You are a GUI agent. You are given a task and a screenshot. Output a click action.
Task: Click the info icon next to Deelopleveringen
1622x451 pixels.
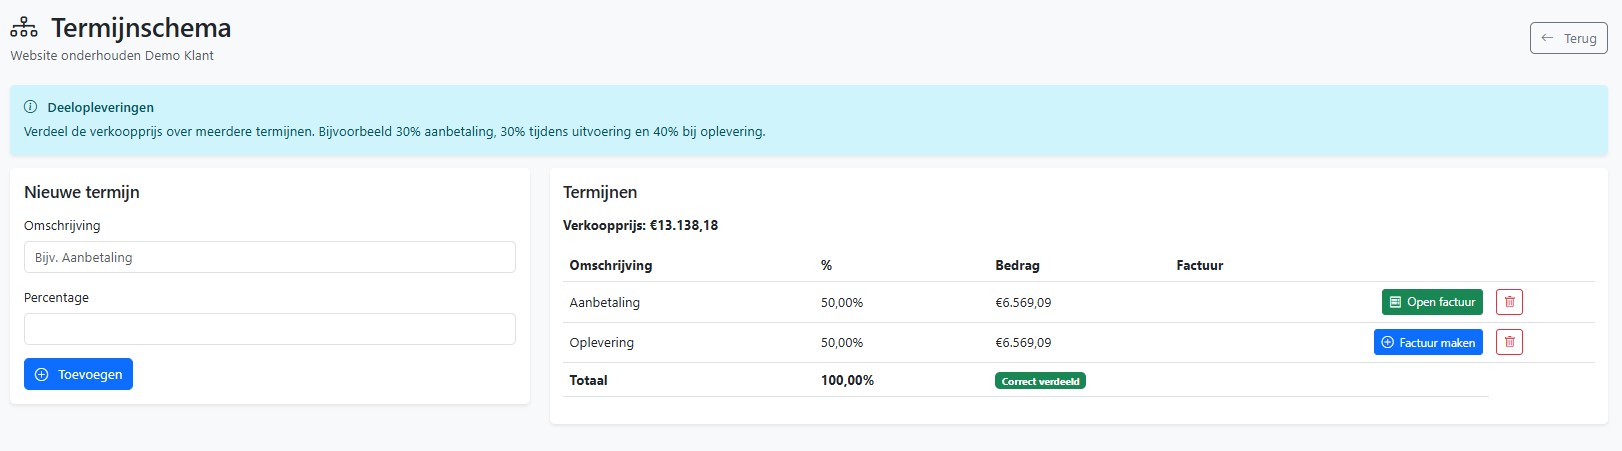click(30, 107)
